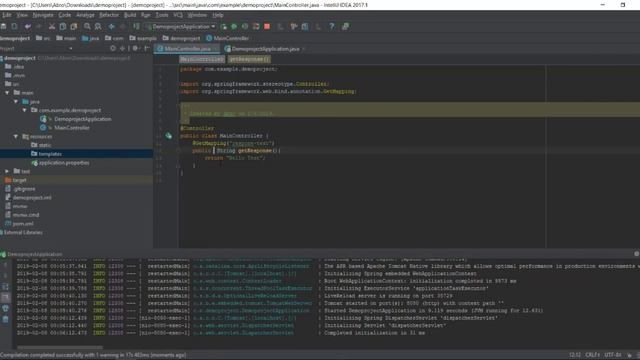This screenshot has width=640, height=360.
Task: Select application.properties file
Action: [x=60, y=163]
